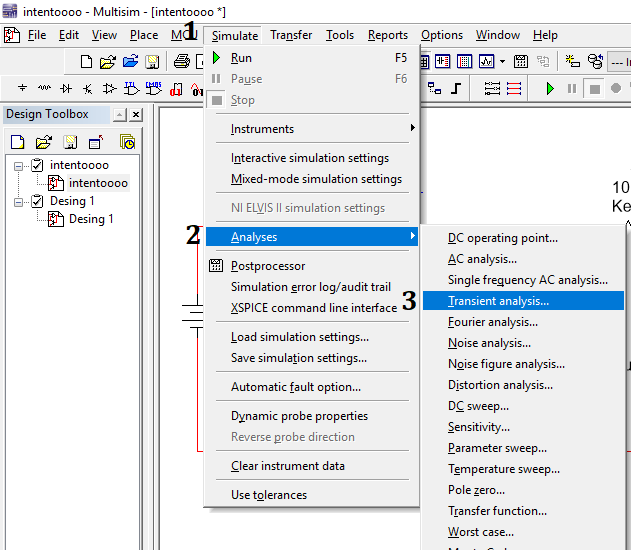
Task: Open Simulation error log/audit trail
Action: (x=312, y=287)
